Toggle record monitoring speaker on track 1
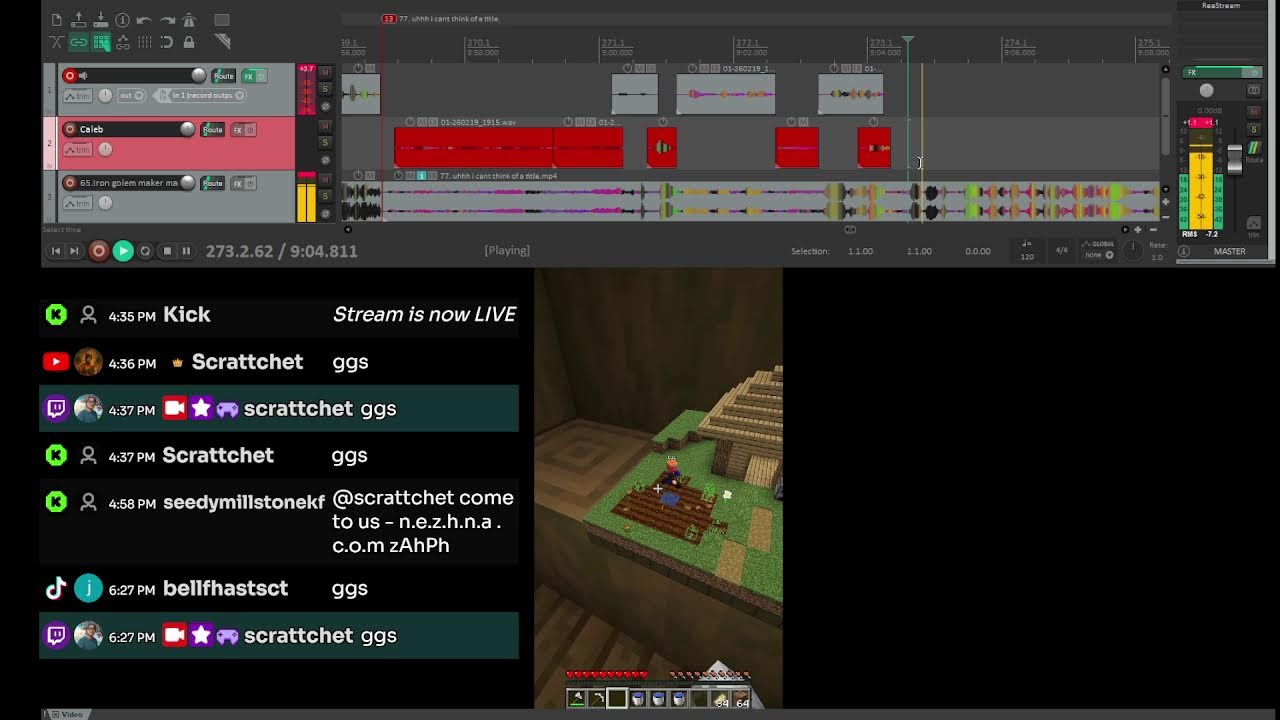The height and width of the screenshot is (720, 1280). pyautogui.click(x=83, y=76)
